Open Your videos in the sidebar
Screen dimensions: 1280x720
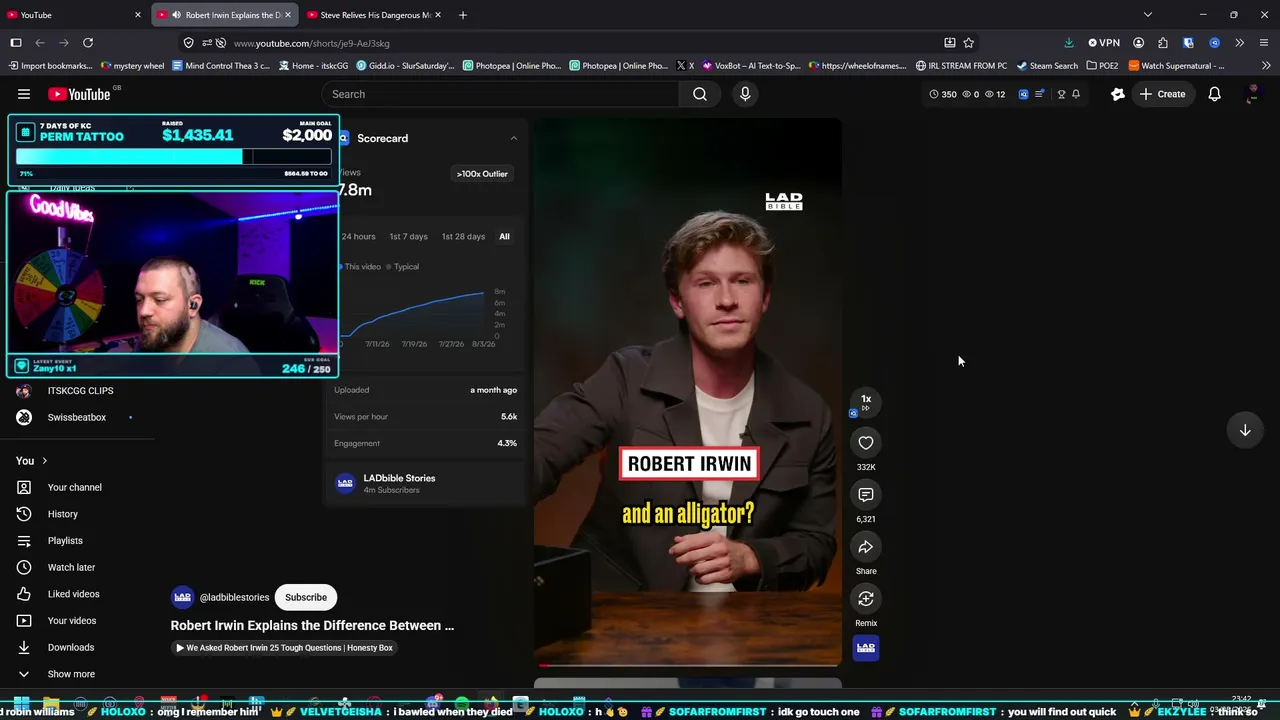[x=71, y=621]
